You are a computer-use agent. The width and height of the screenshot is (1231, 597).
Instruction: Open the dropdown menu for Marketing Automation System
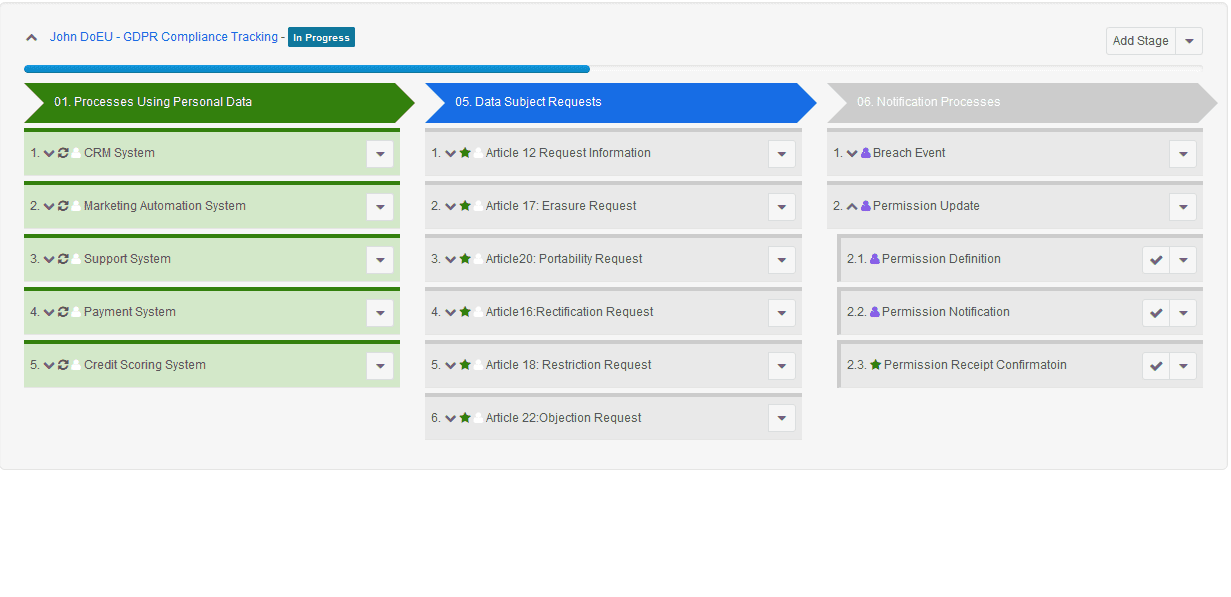380,207
